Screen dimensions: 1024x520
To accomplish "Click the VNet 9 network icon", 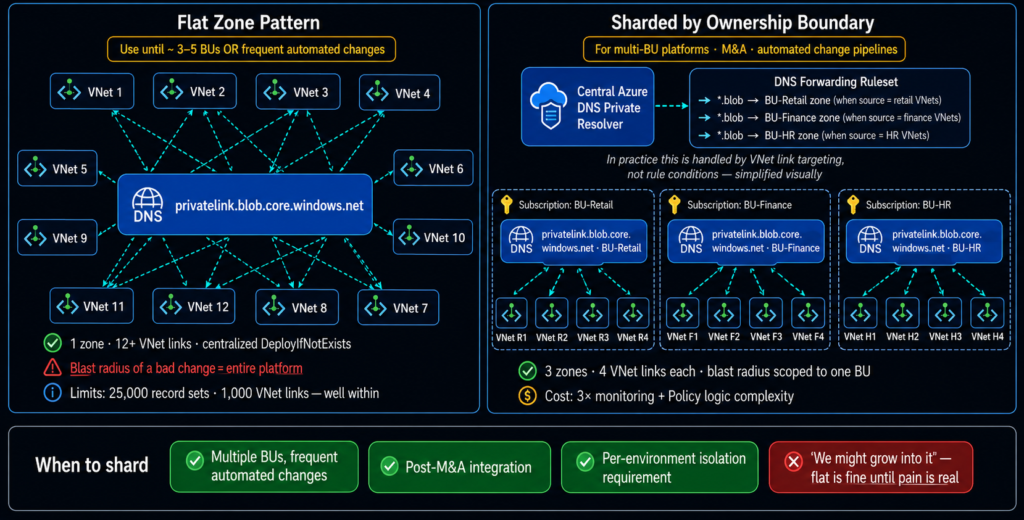I will tap(35, 237).
